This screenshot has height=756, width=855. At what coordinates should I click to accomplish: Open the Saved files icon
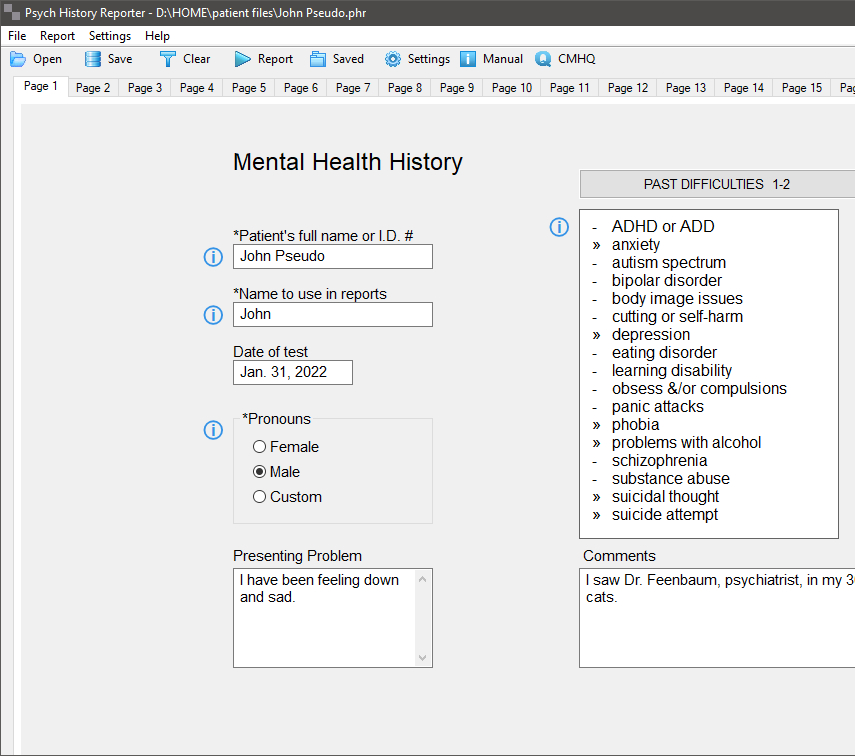pyautogui.click(x=318, y=59)
